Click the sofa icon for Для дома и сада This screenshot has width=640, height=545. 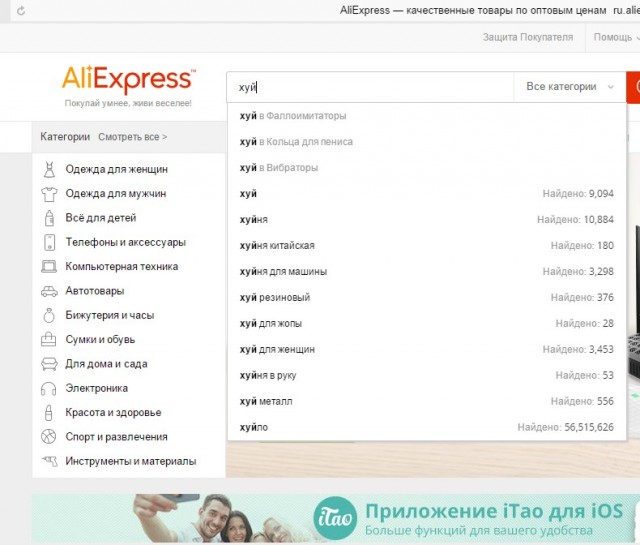49,364
